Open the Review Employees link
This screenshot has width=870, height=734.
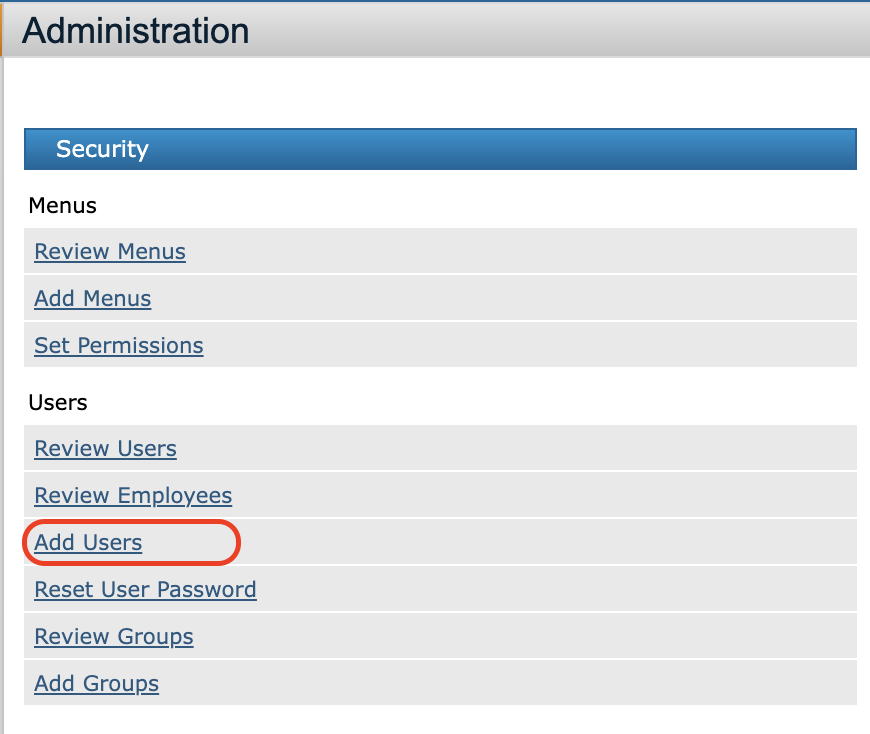pos(133,495)
